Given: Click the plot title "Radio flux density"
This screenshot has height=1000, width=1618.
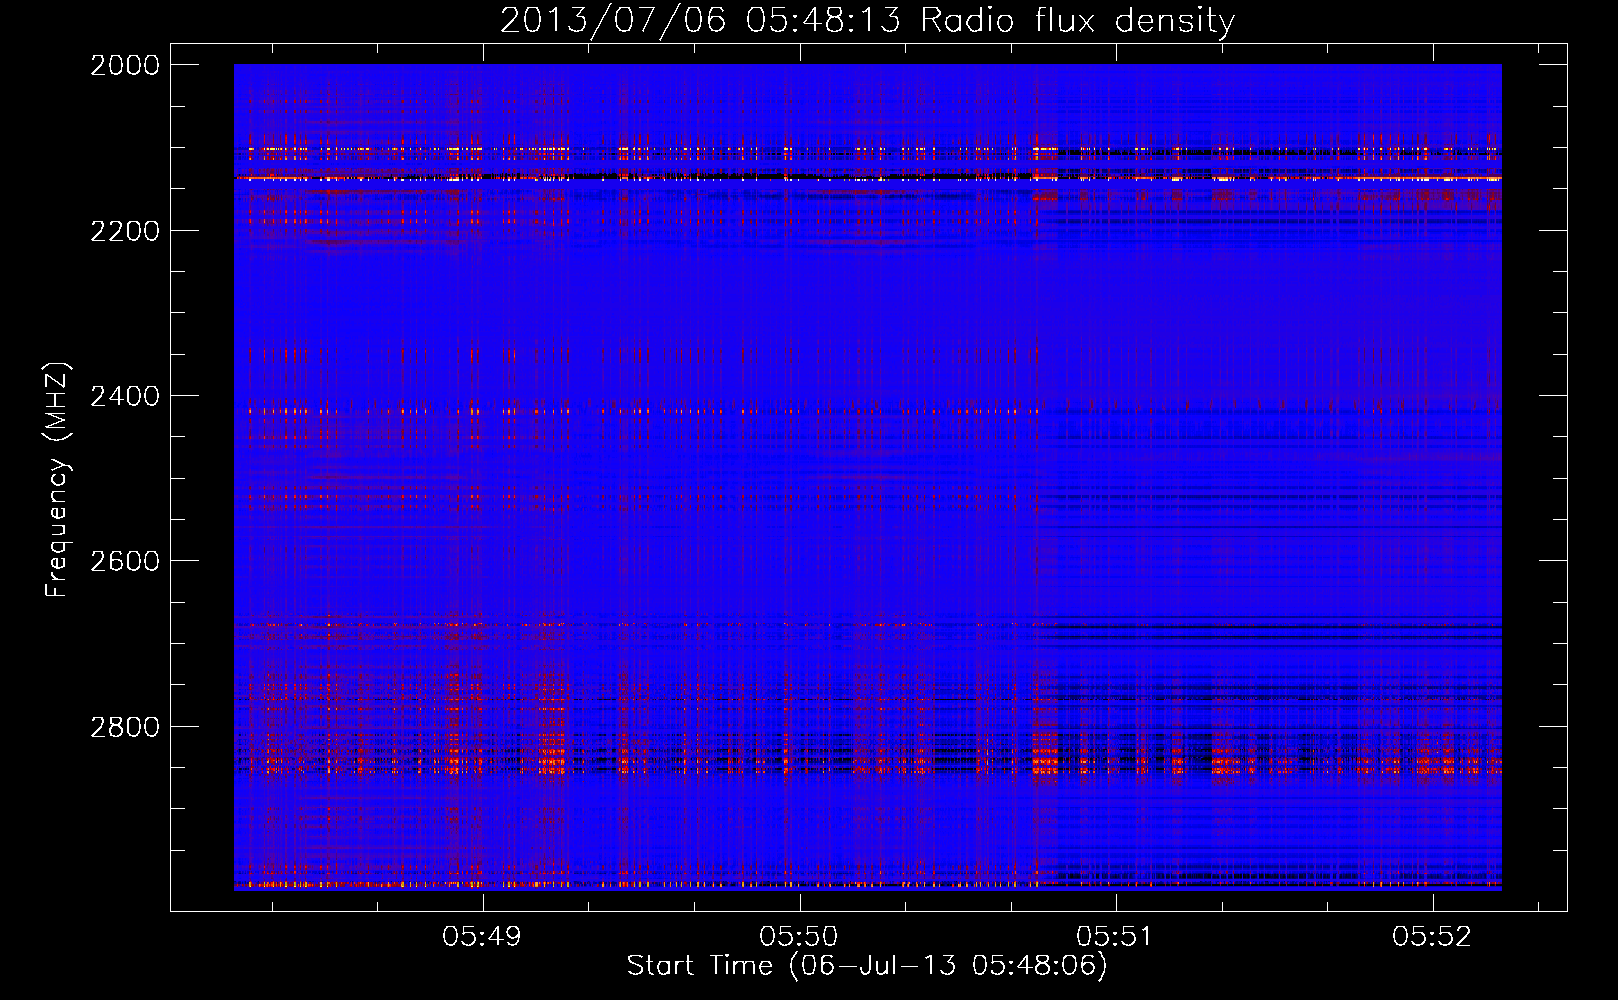Looking at the screenshot, I should pyautogui.click(x=1078, y=21).
